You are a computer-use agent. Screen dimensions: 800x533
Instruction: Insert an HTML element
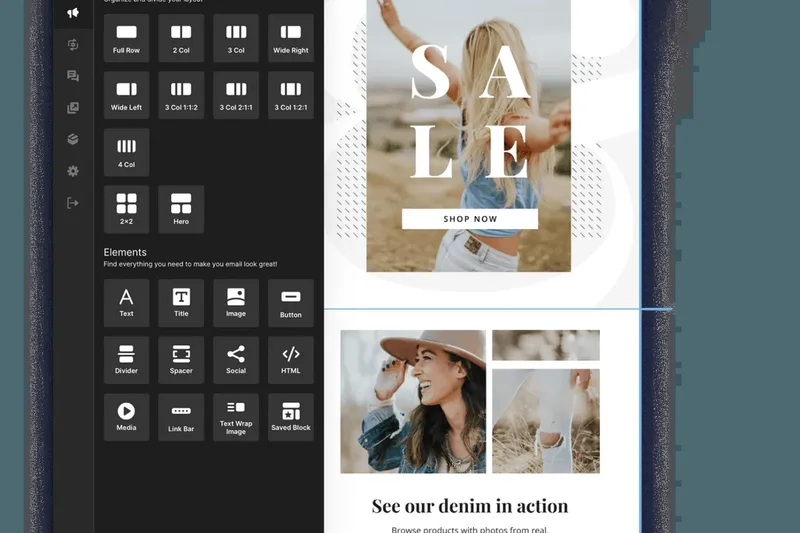(x=291, y=360)
